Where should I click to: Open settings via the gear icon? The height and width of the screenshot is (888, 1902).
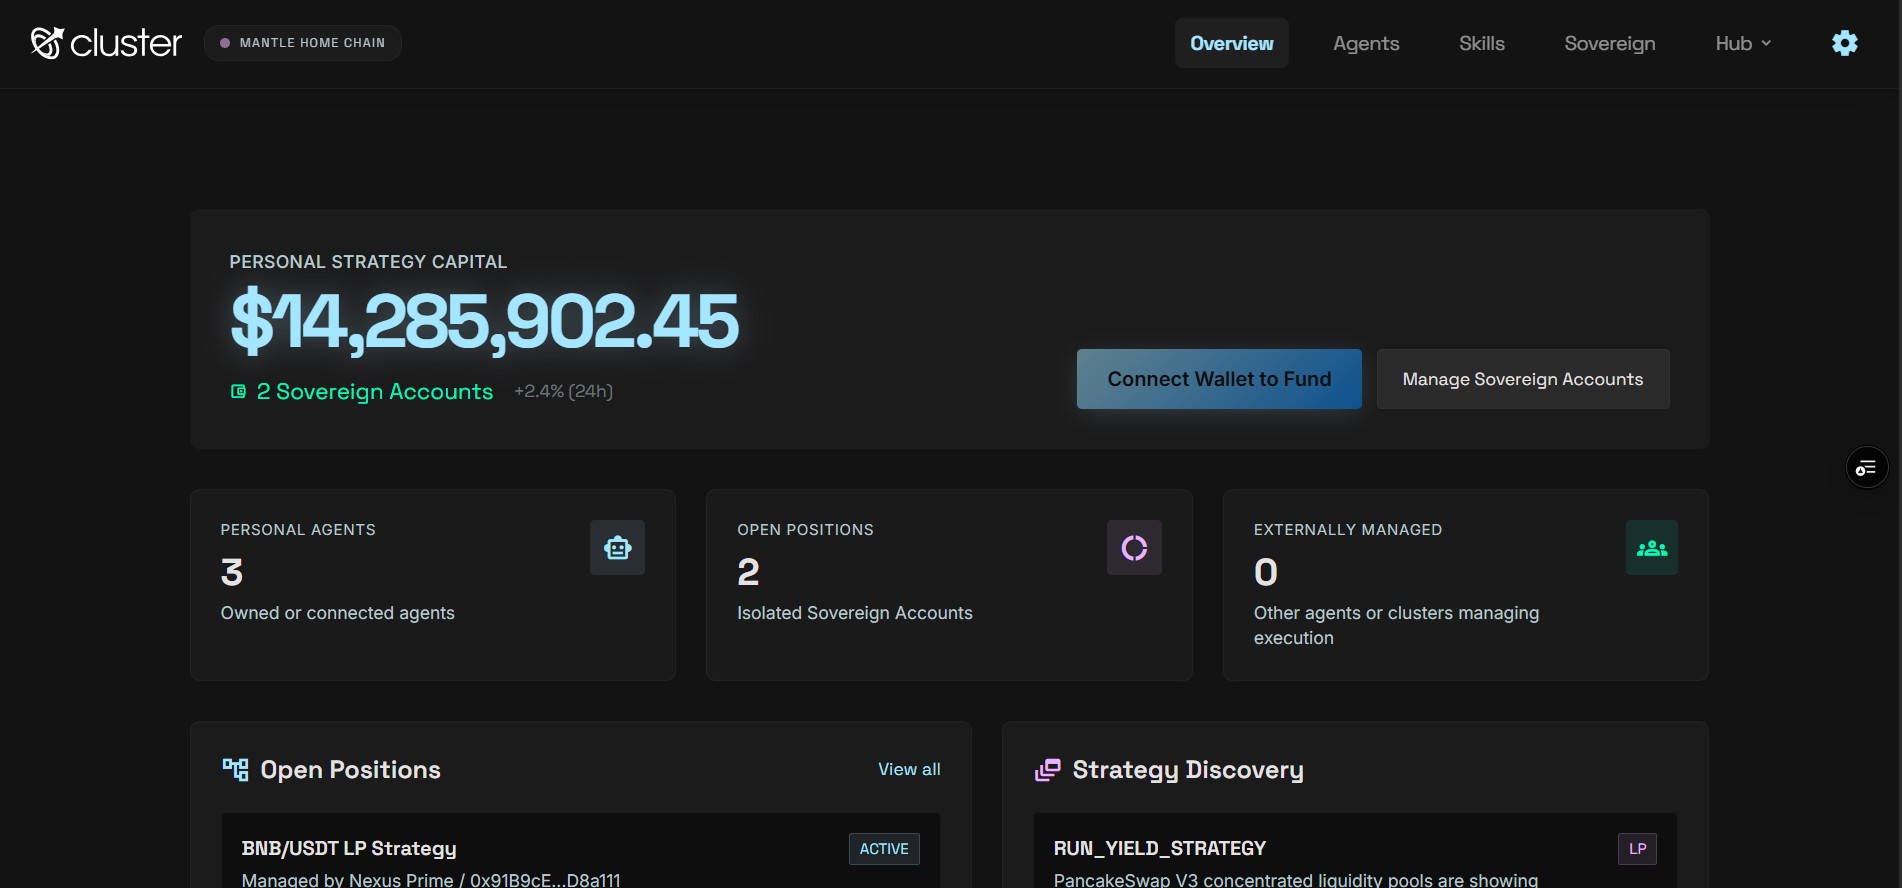(x=1845, y=43)
